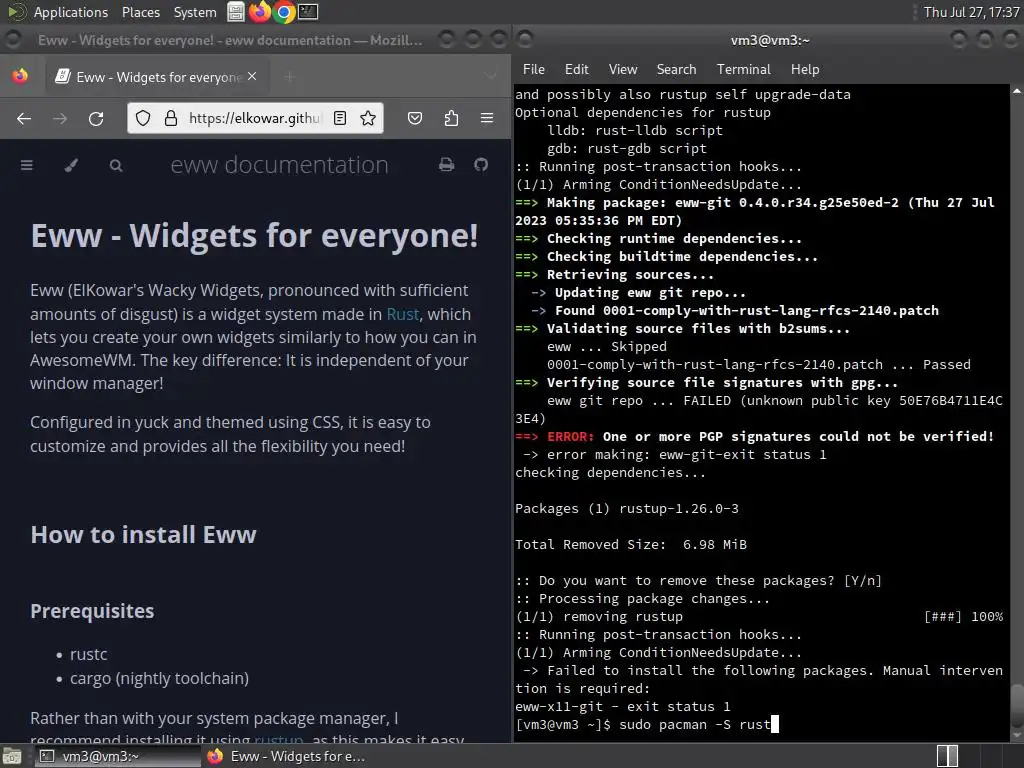Expand list all tabs chevron
1024x768 pixels.
(491, 77)
